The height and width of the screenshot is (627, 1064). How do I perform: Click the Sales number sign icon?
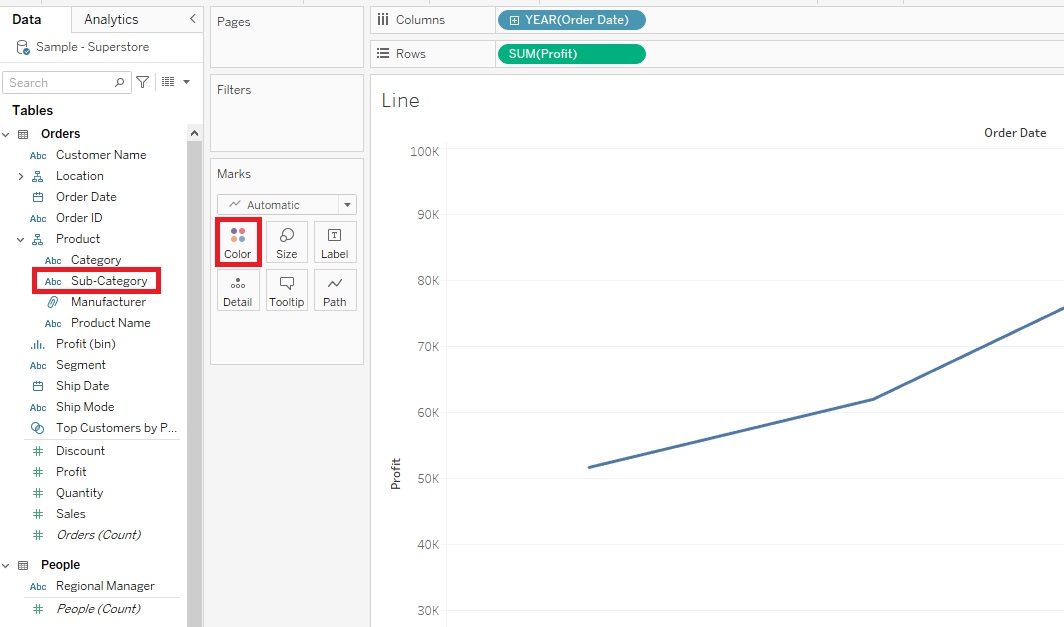(38, 514)
